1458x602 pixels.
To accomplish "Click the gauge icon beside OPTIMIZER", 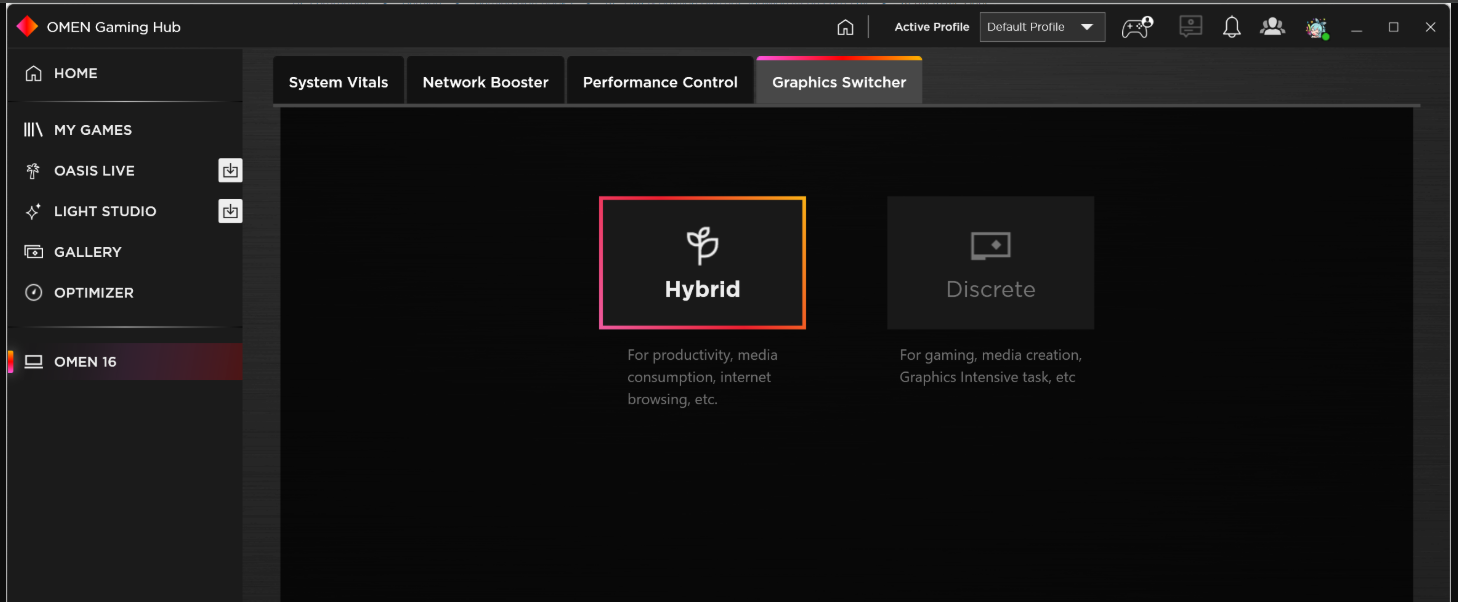I will (34, 293).
